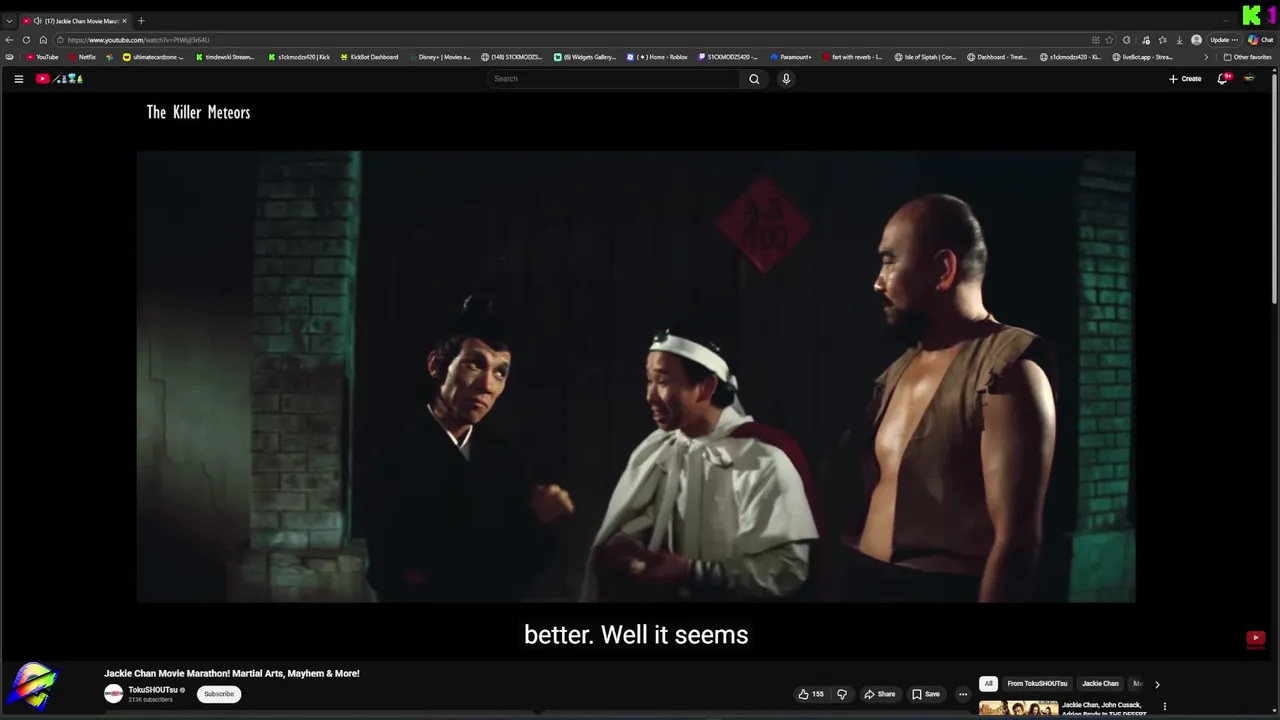Open s1ckmodzs420 | Kick bookmark
The height and width of the screenshot is (720, 1280).
pyautogui.click(x=299, y=57)
